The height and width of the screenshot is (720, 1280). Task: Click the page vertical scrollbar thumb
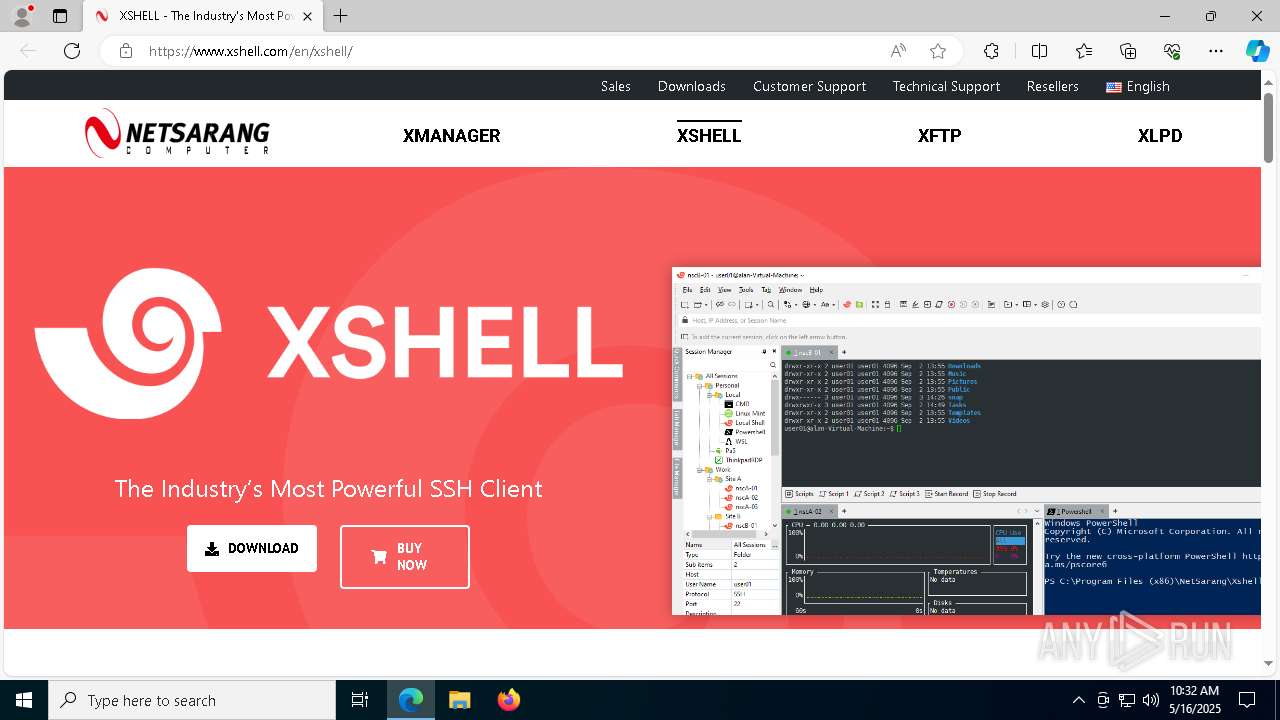pyautogui.click(x=1268, y=127)
